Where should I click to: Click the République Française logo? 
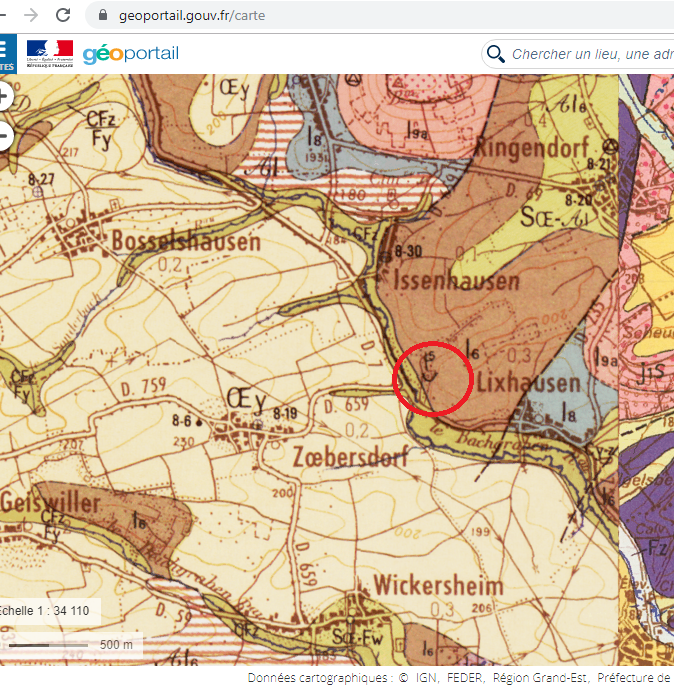[49, 53]
